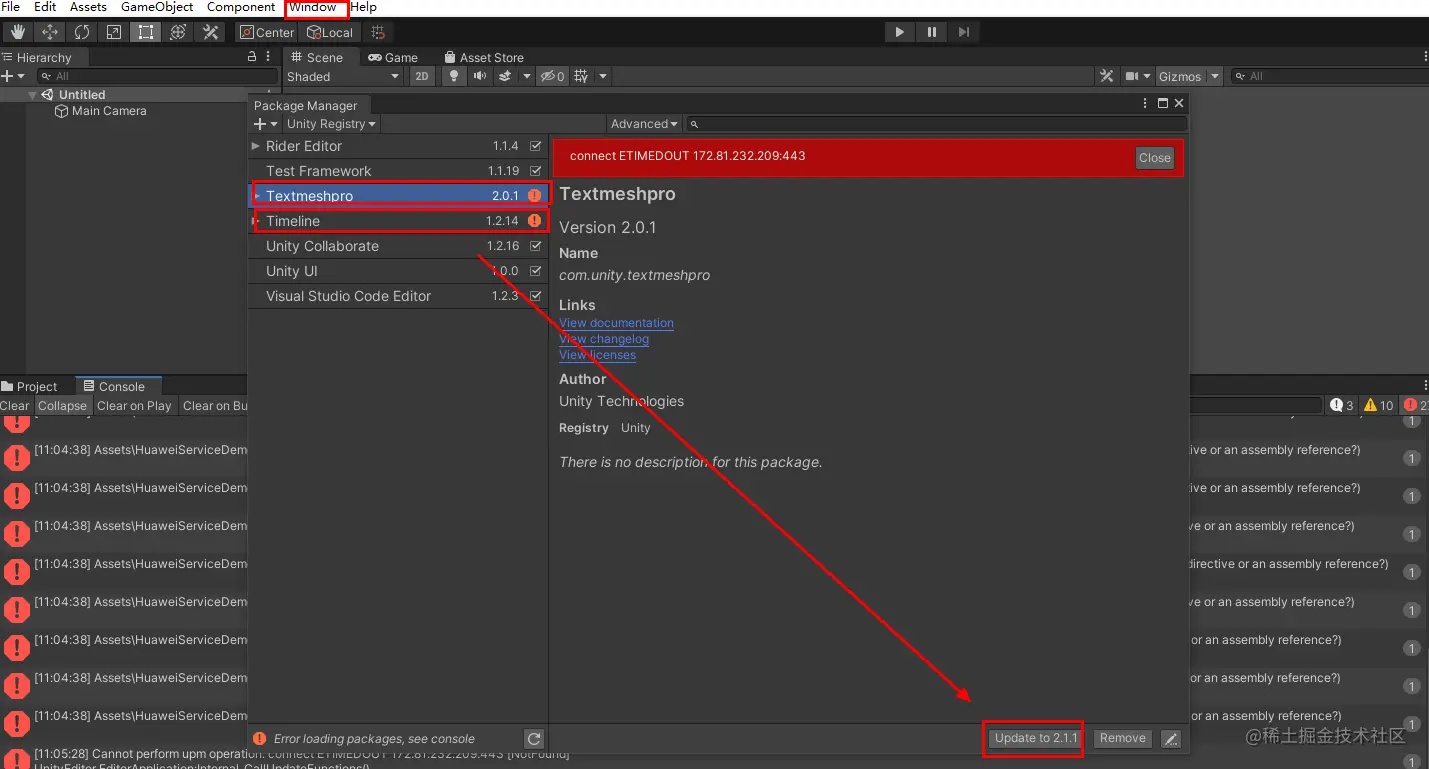This screenshot has height=769, width=1429.
Task: Open scene effects dropdown arrow
Action: [x=526, y=76]
